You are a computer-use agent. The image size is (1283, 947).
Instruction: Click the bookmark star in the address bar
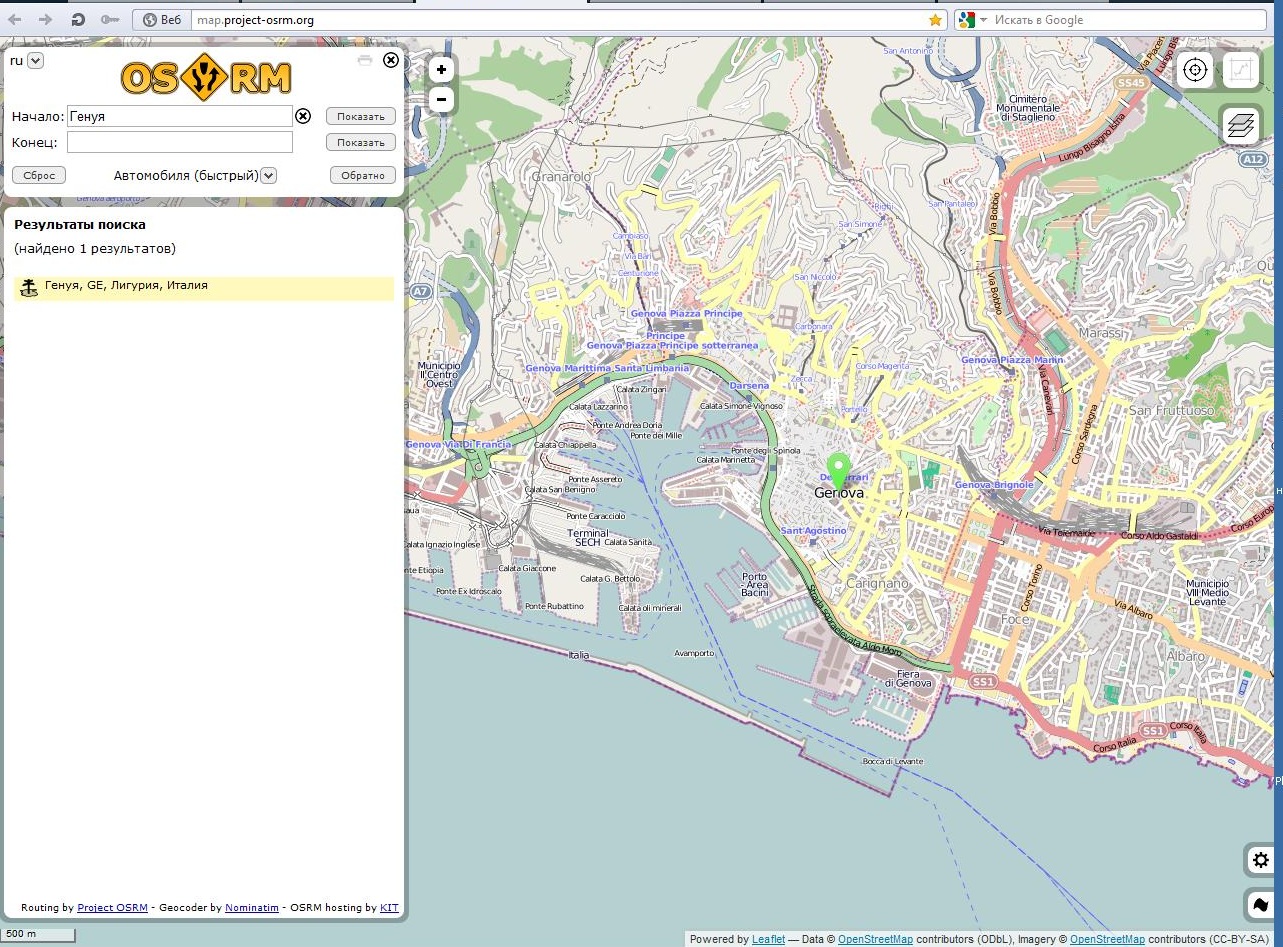tap(935, 20)
